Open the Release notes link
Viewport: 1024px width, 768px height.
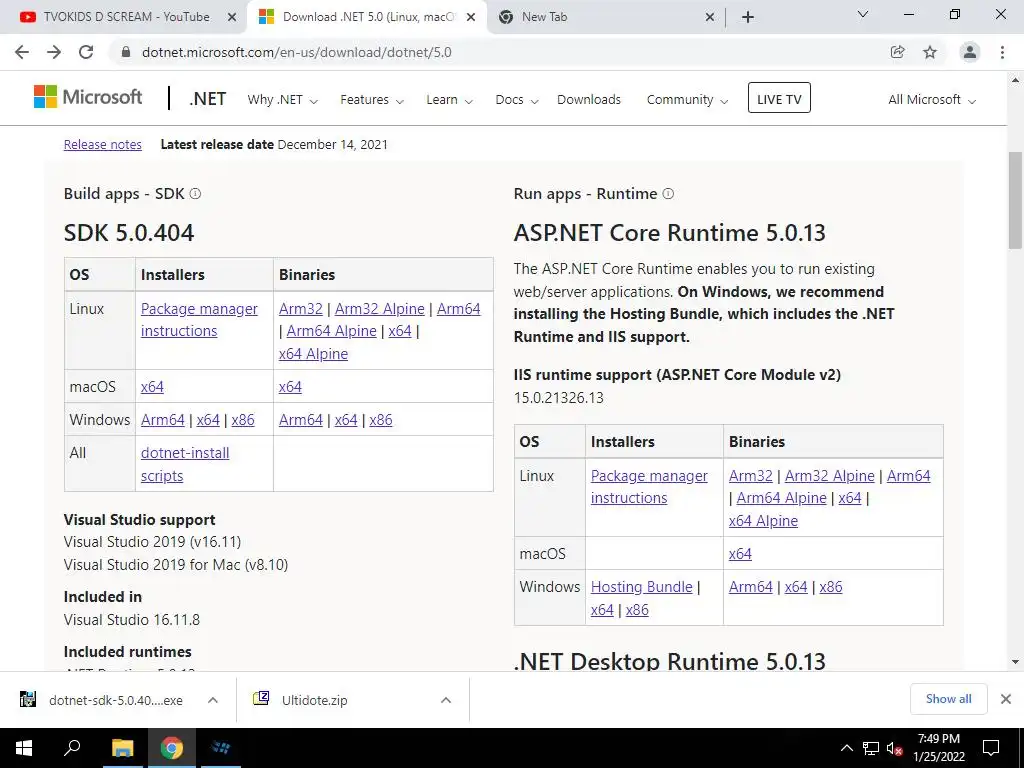(103, 144)
